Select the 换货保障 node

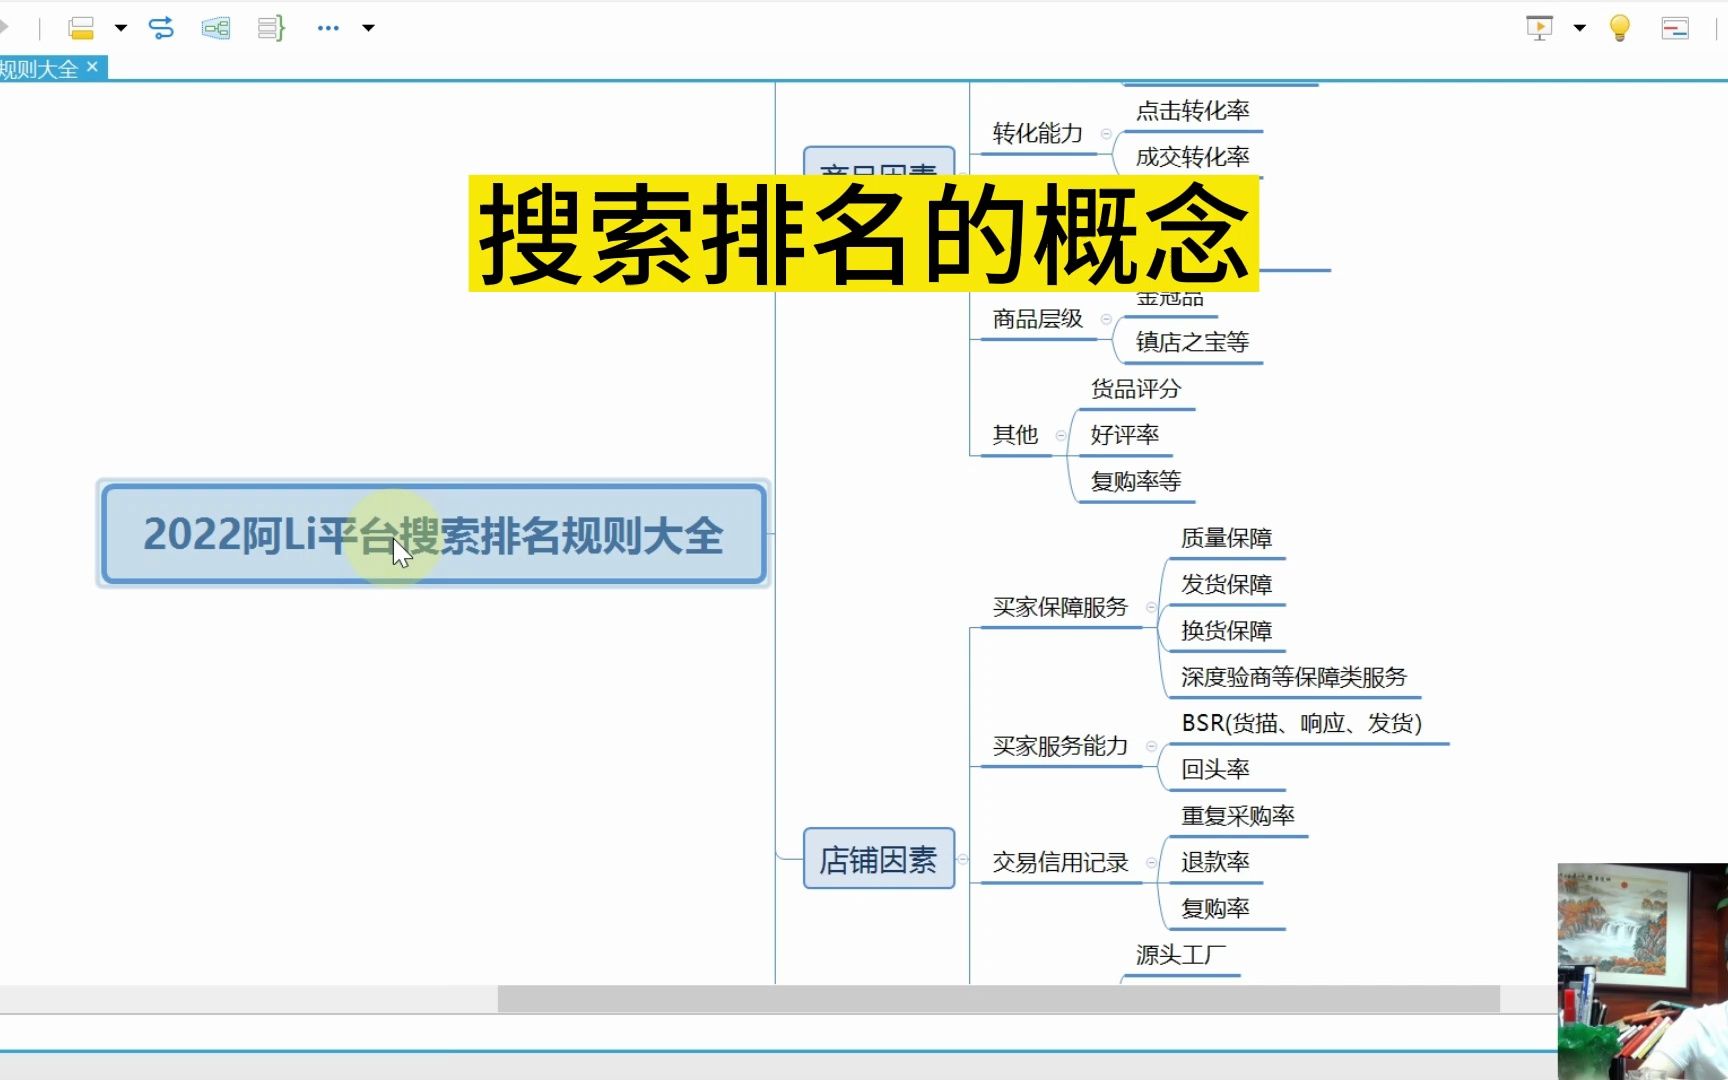(1227, 630)
